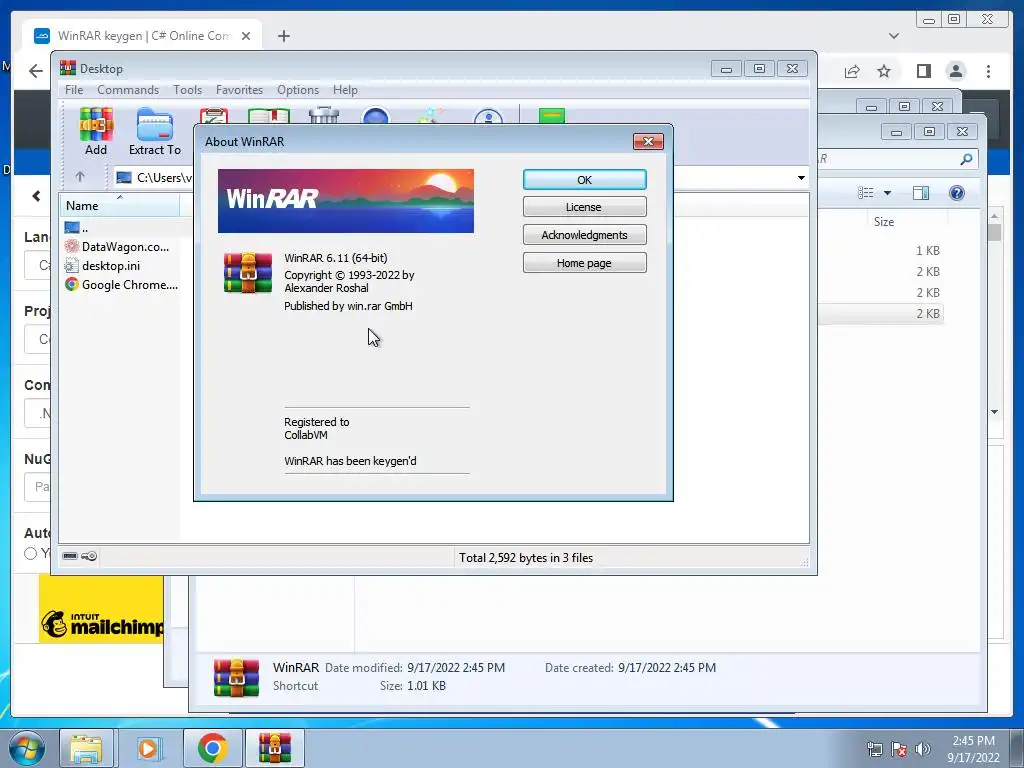Click the network tray icon
The height and width of the screenshot is (768, 1024).
[874, 749]
